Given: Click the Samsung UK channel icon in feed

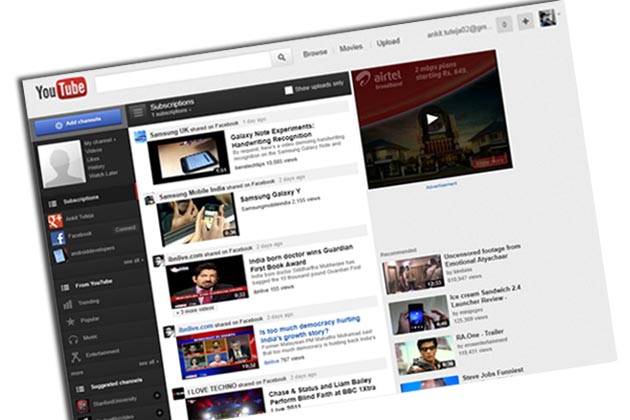Looking at the screenshot, I should point(140,137).
